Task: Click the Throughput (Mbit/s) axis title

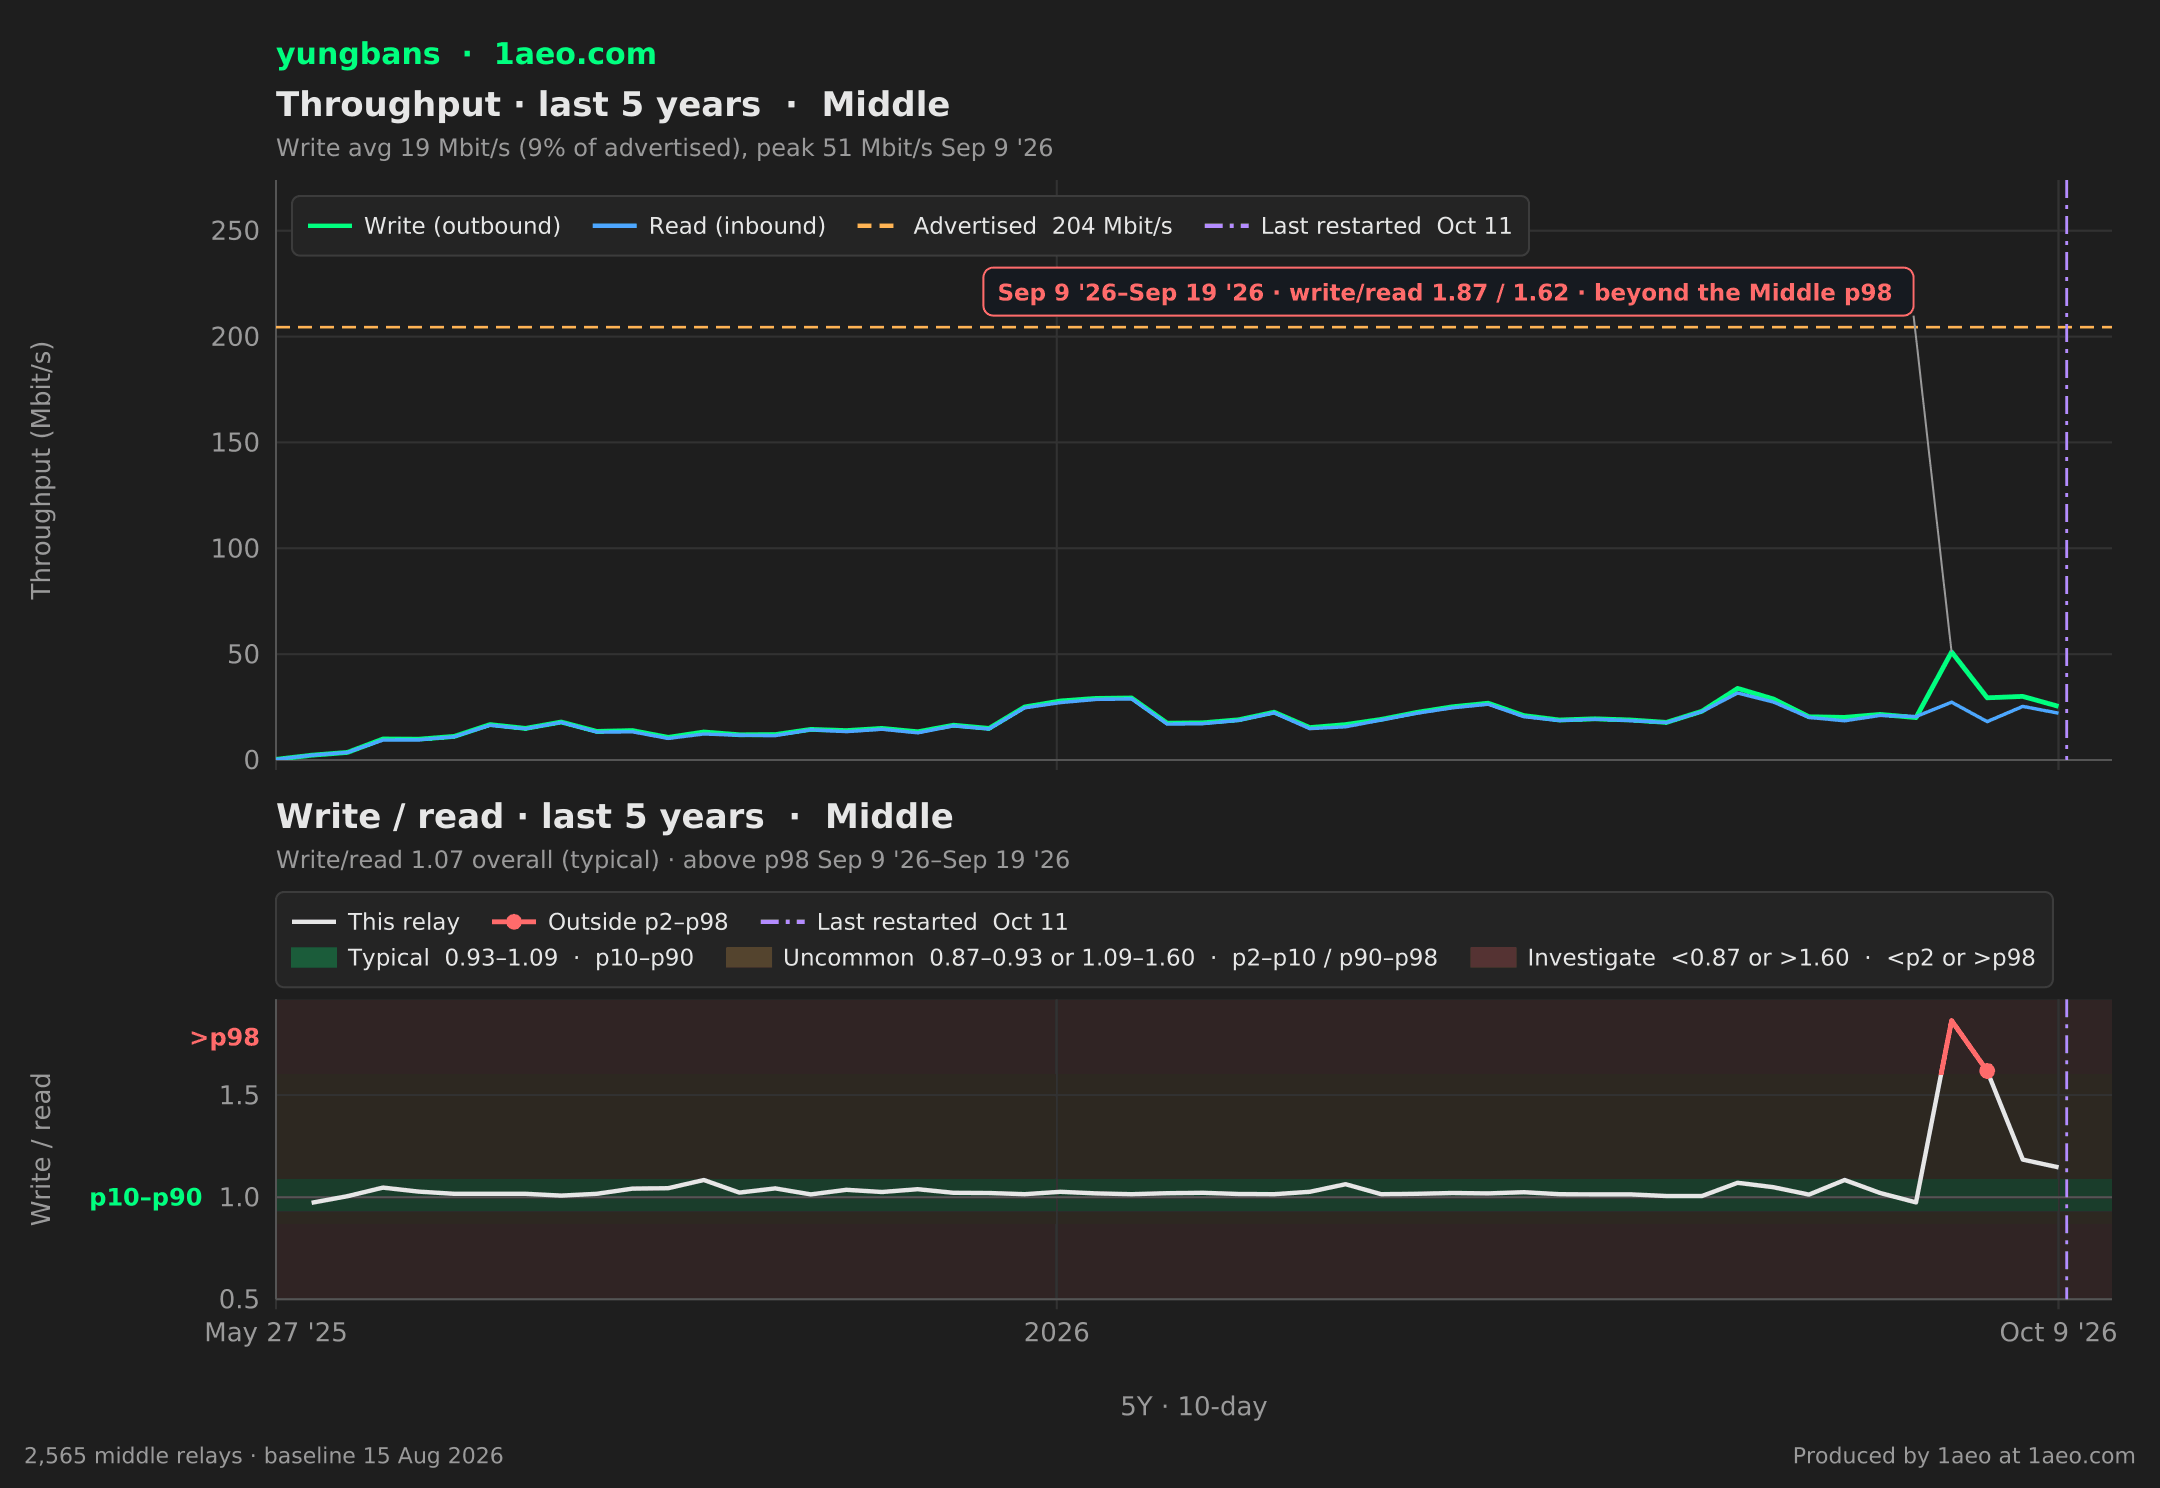Action: (x=41, y=470)
